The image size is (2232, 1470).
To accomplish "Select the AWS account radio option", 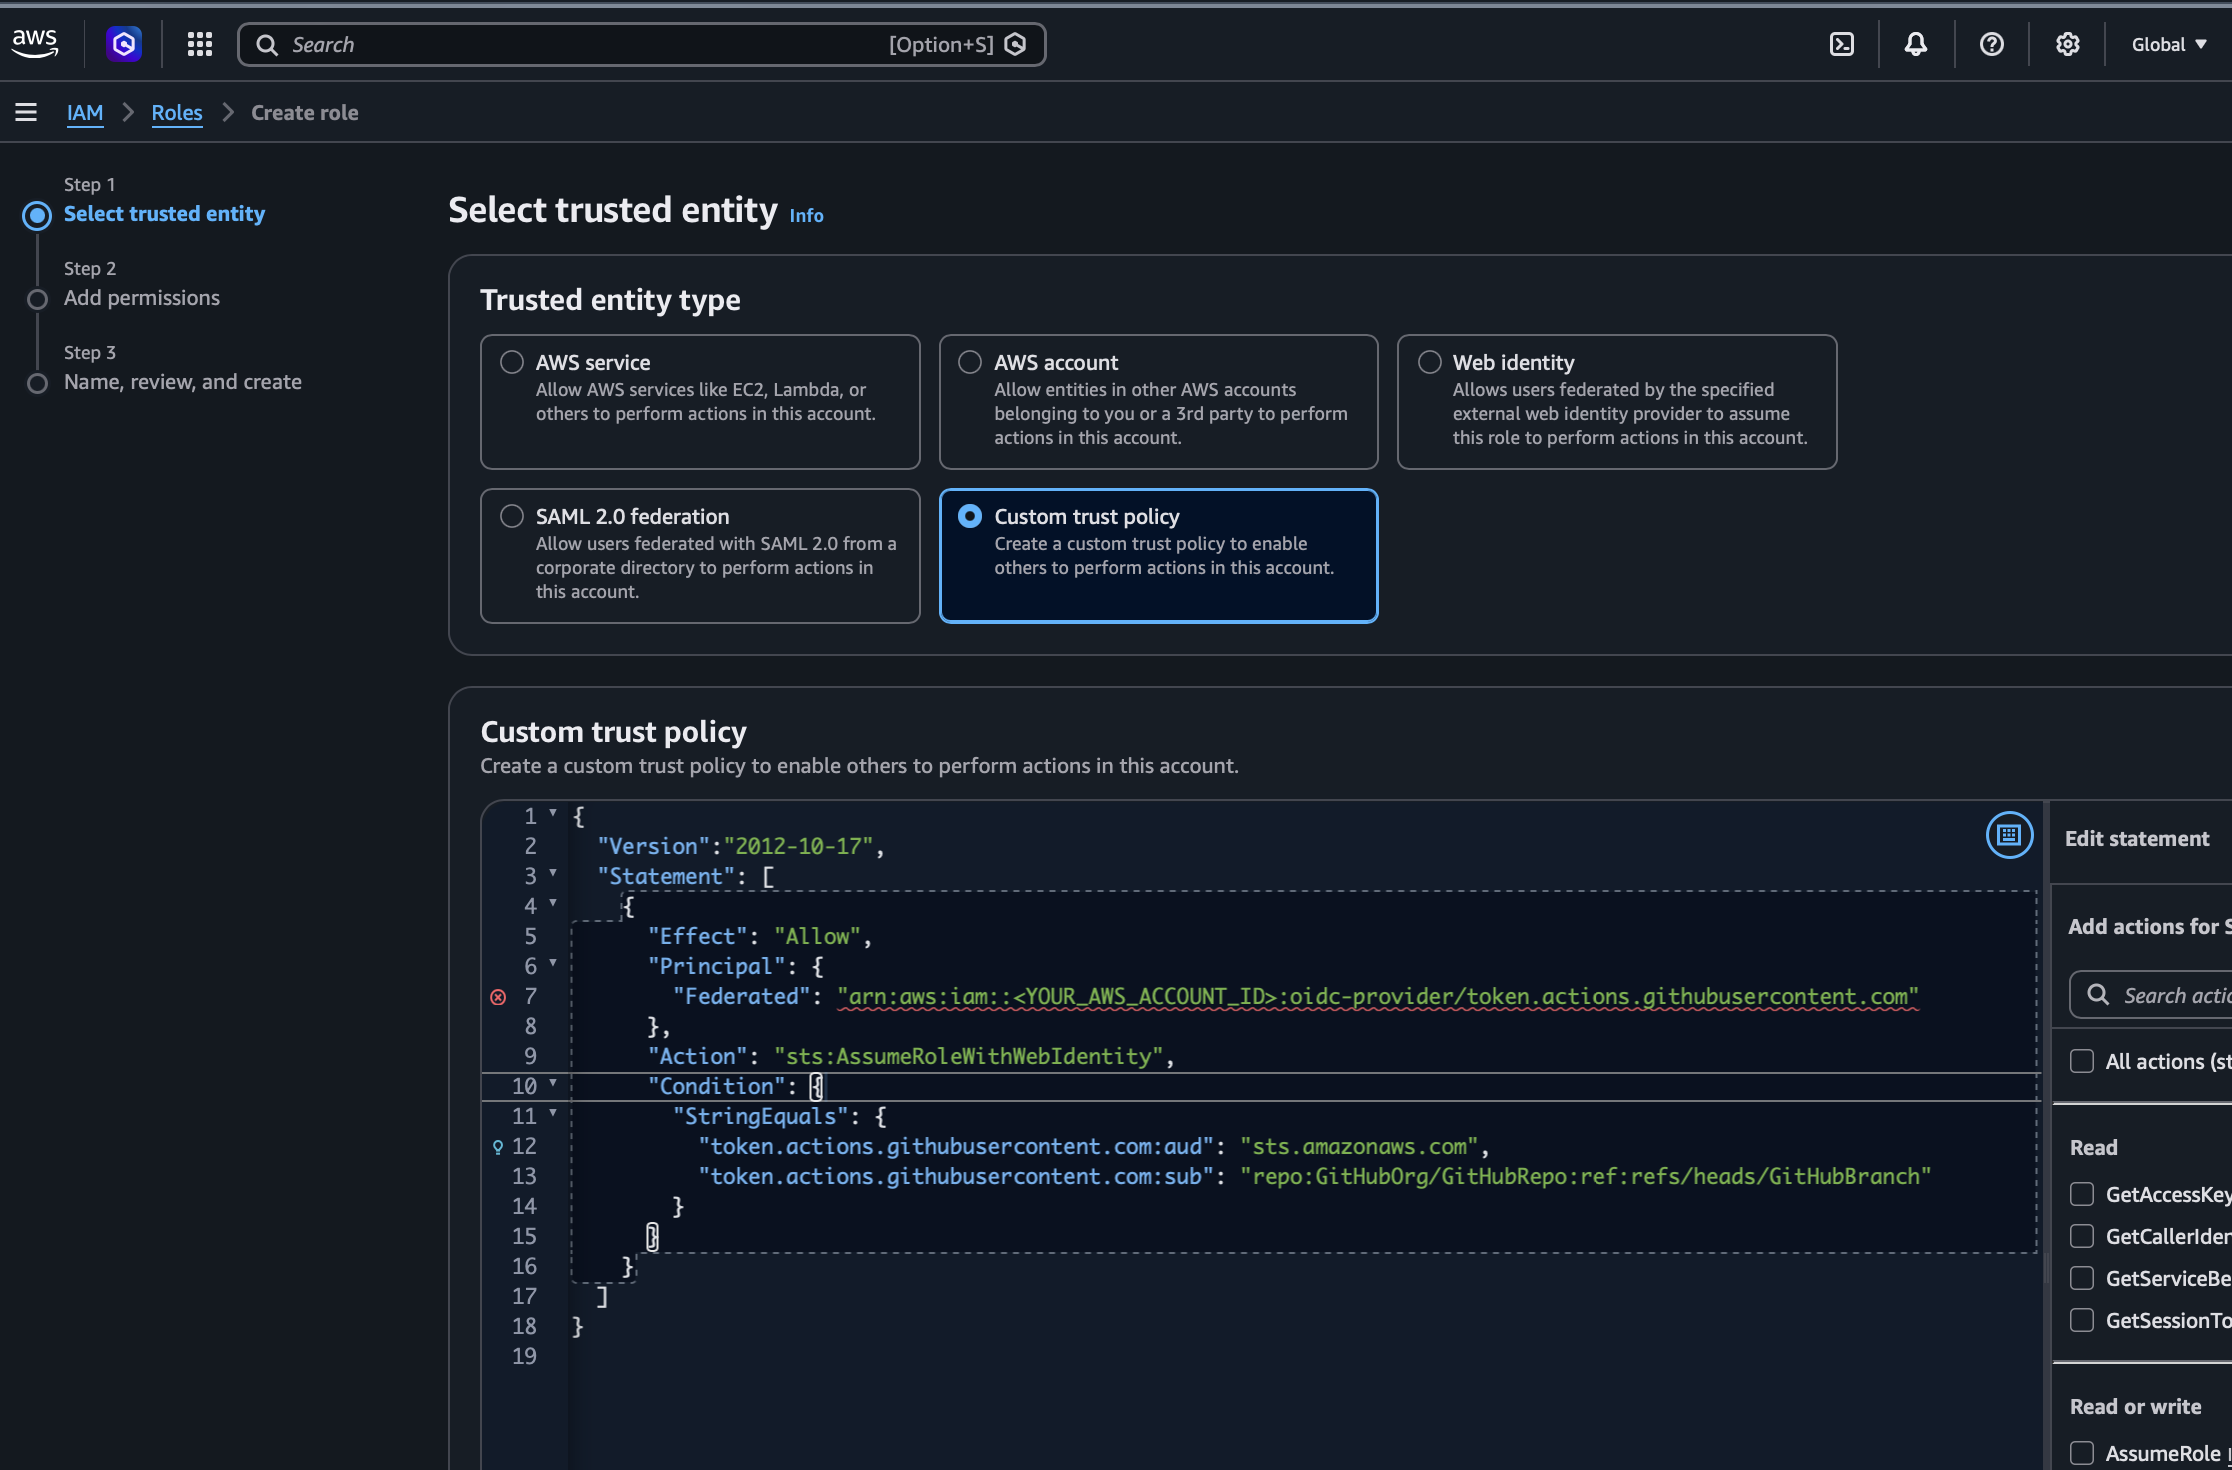I will point(970,362).
